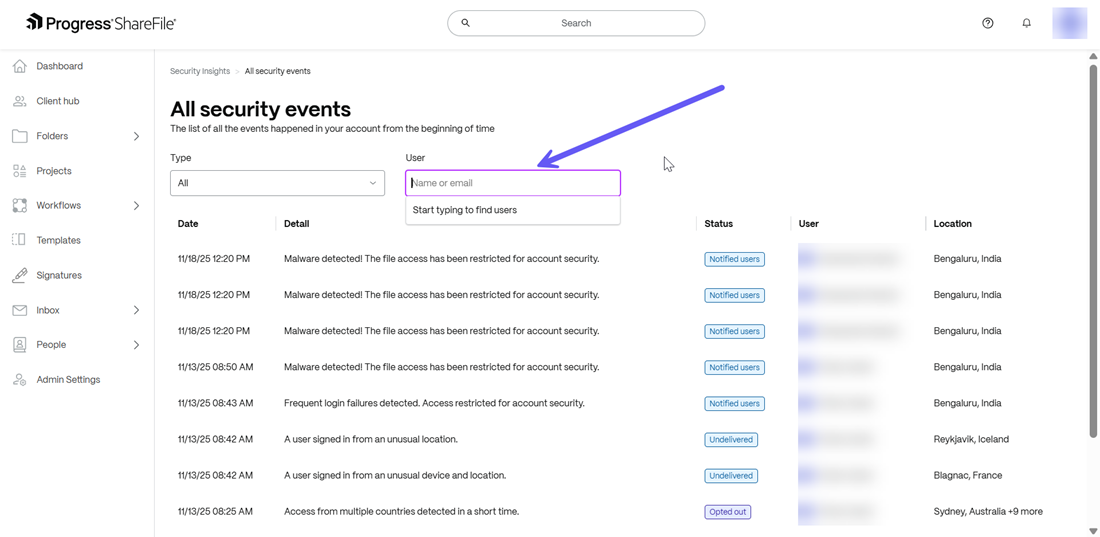This screenshot has width=1100, height=537.
Task: Expand the Inbox submenu arrow
Action: coord(136,310)
